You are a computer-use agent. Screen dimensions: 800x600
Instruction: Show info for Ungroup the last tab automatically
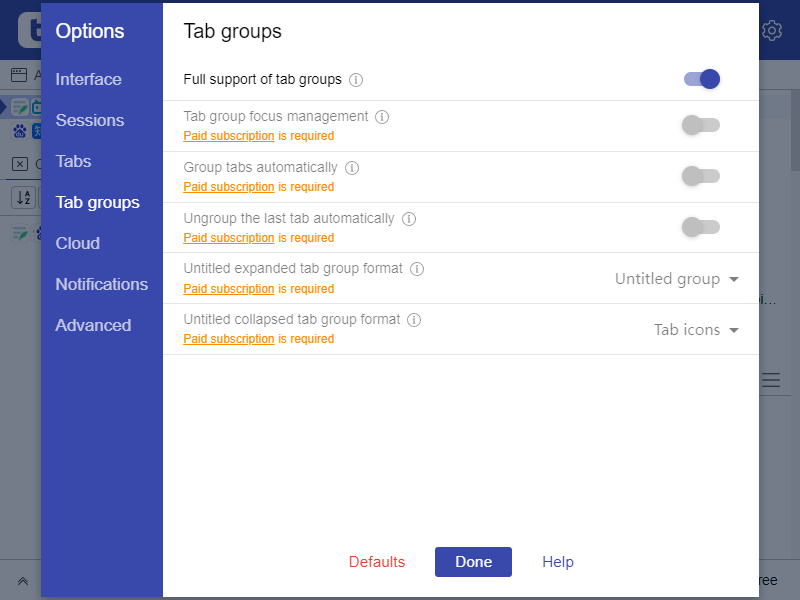409,219
